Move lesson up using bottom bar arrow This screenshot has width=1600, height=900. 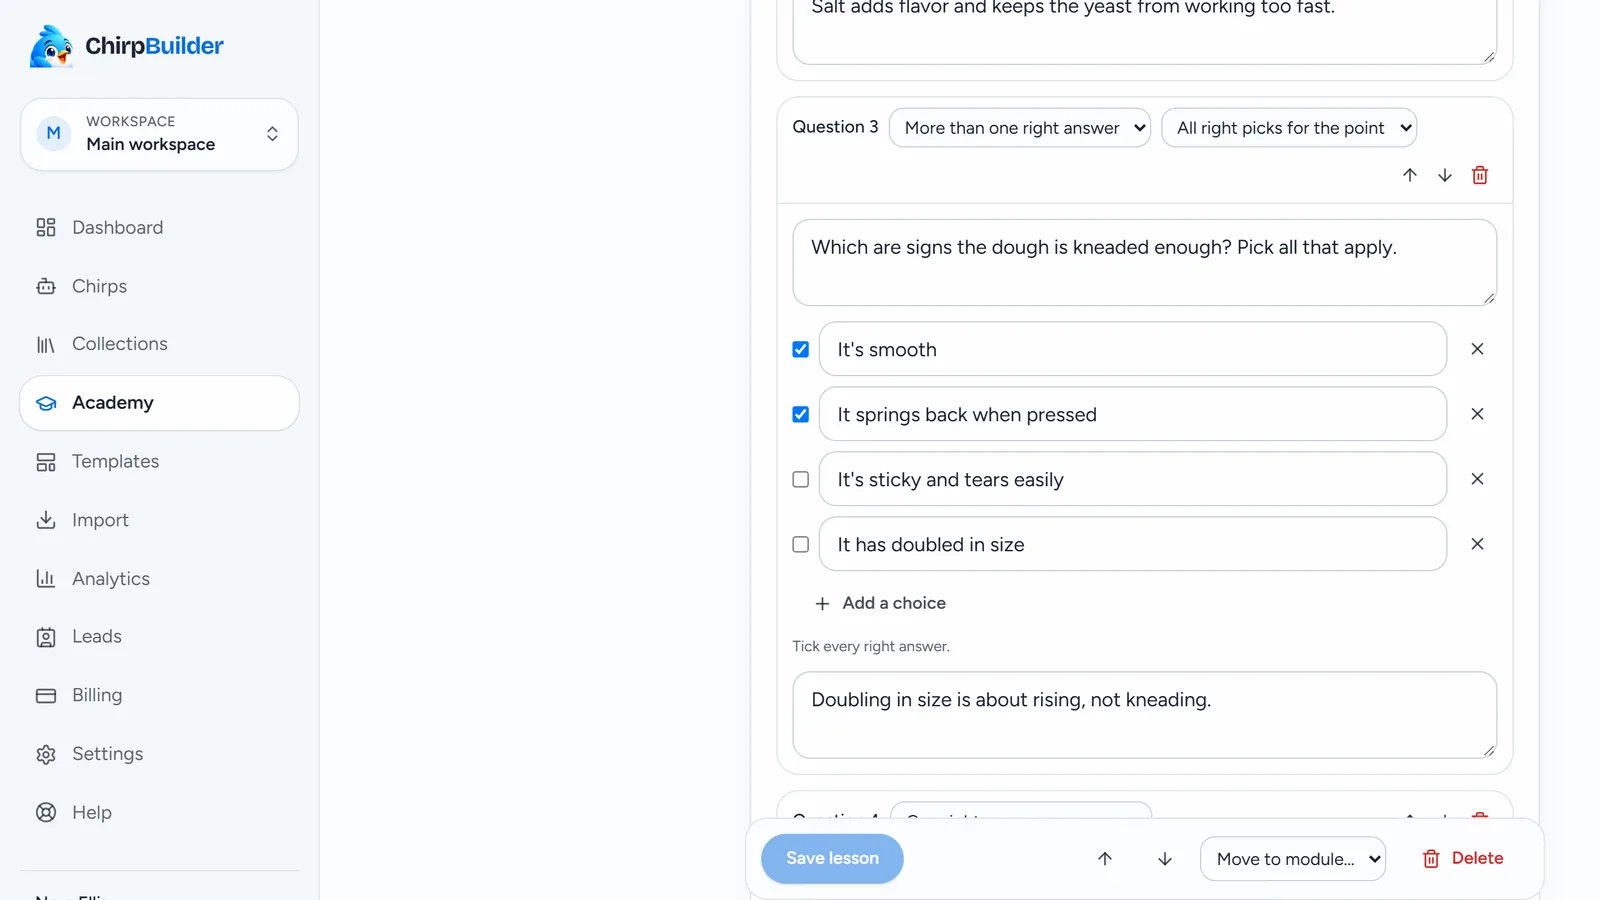[x=1105, y=859]
